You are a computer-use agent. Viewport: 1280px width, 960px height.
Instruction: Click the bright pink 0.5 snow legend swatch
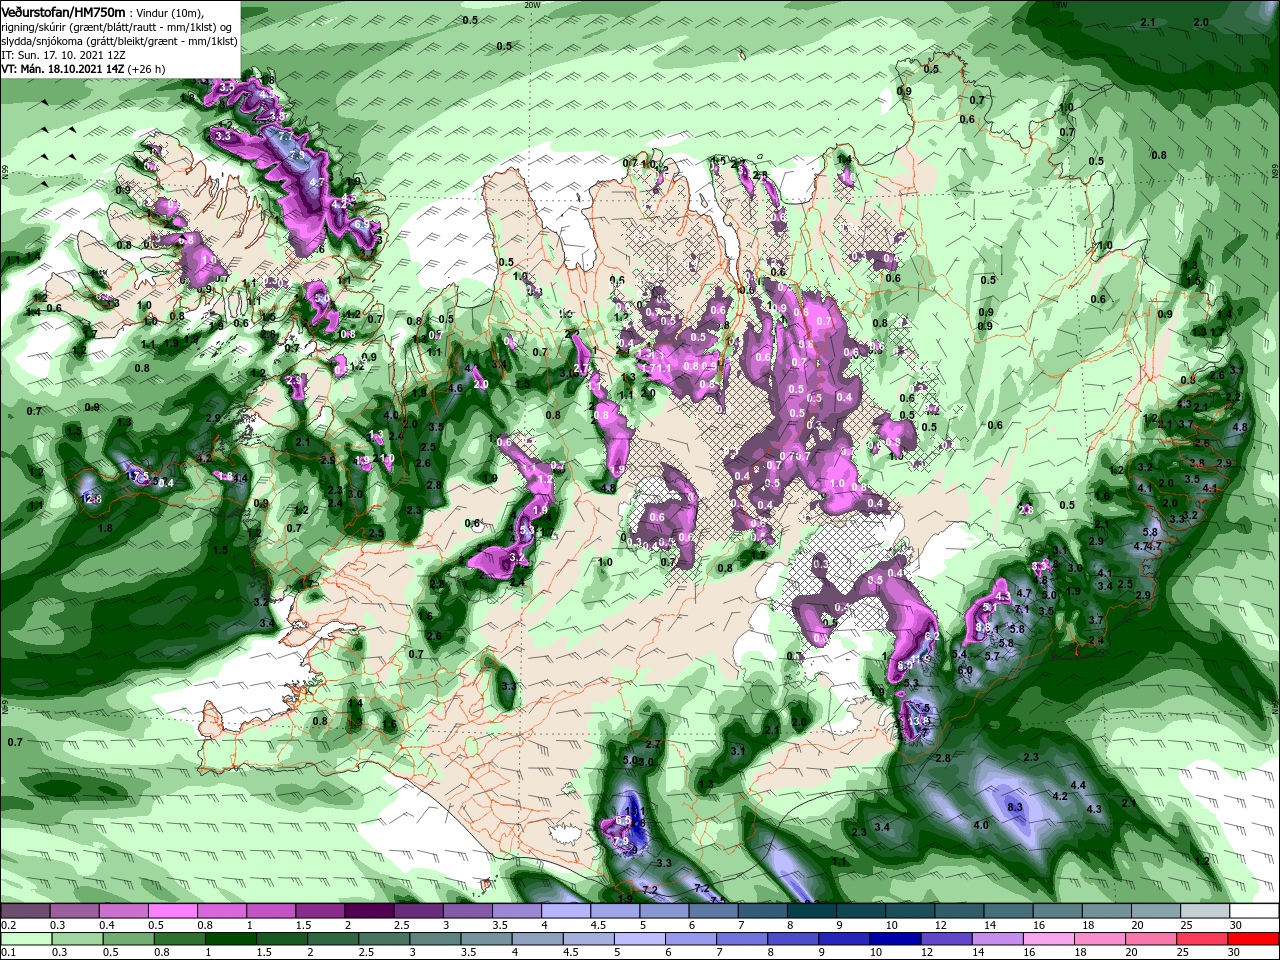point(172,912)
